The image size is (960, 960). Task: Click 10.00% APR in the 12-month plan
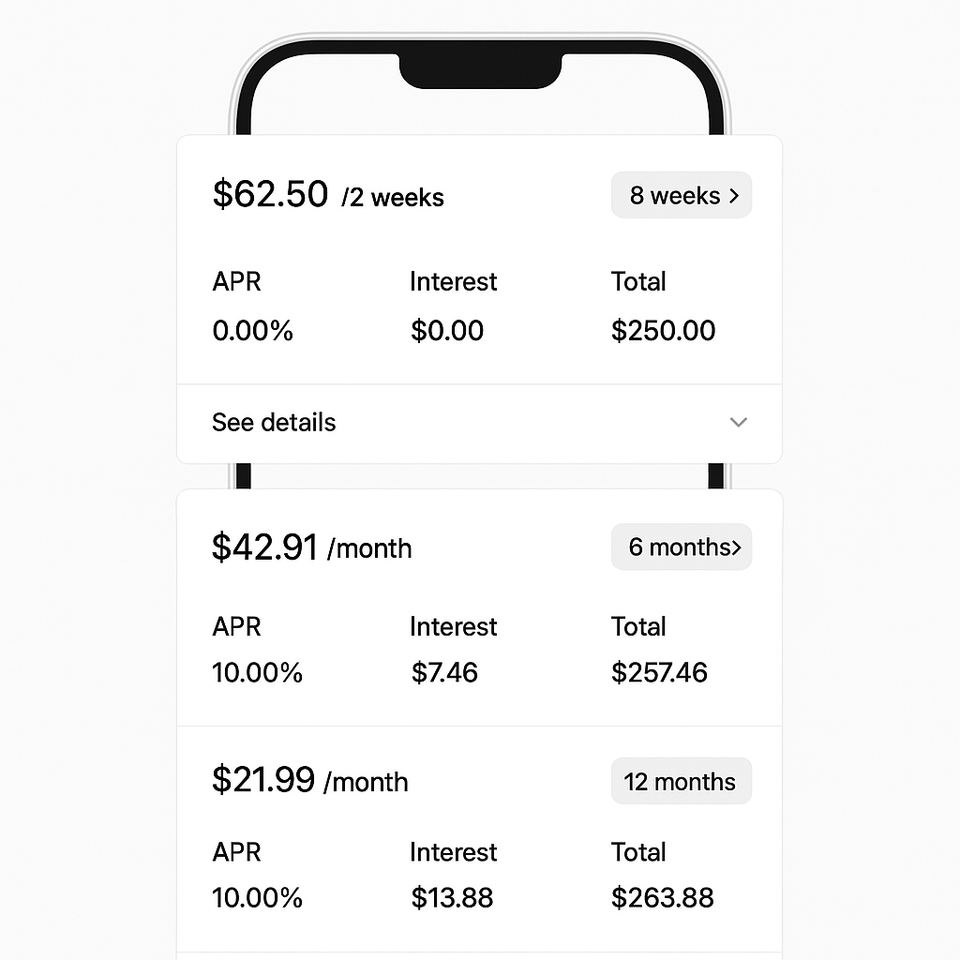[257, 897]
